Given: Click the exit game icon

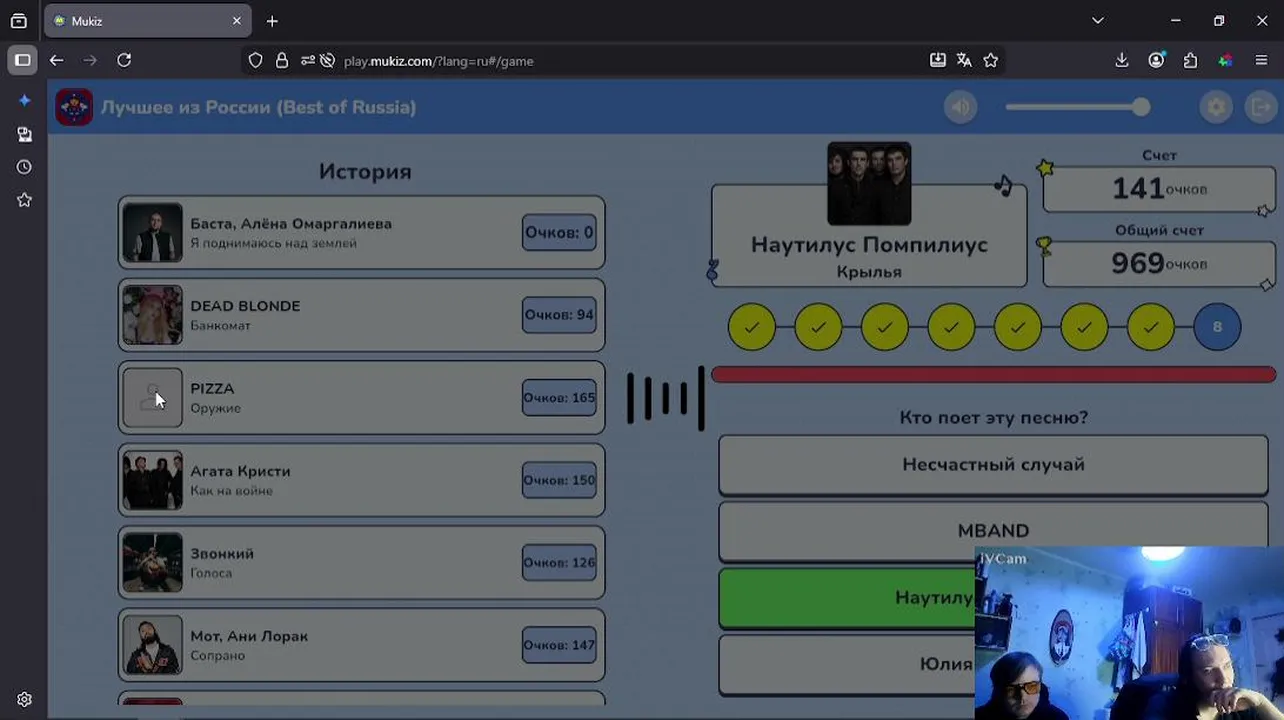Looking at the screenshot, I should pyautogui.click(x=1261, y=107).
